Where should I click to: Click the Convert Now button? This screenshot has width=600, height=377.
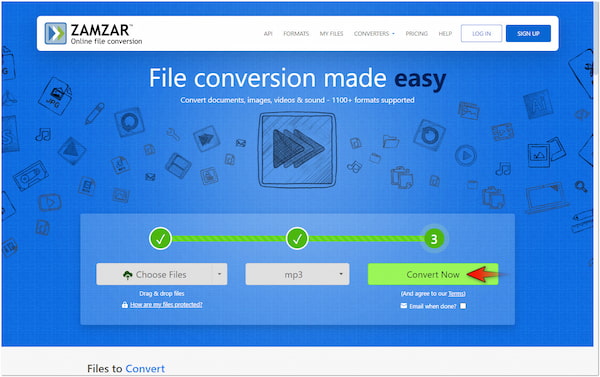click(x=433, y=274)
